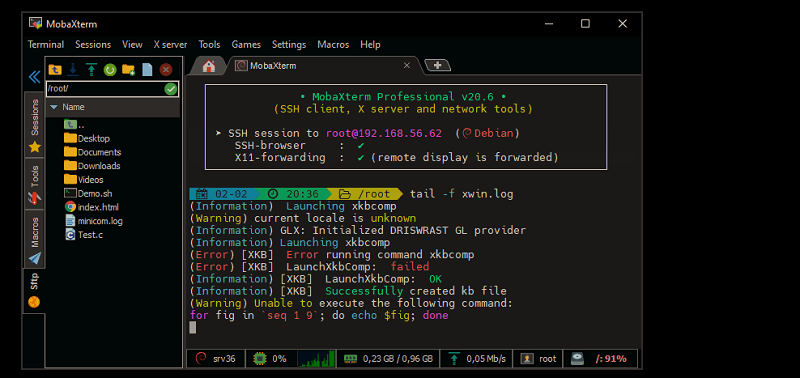Refresh the SFTP folder listing
Image resolution: width=800 pixels, height=378 pixels.
110,70
